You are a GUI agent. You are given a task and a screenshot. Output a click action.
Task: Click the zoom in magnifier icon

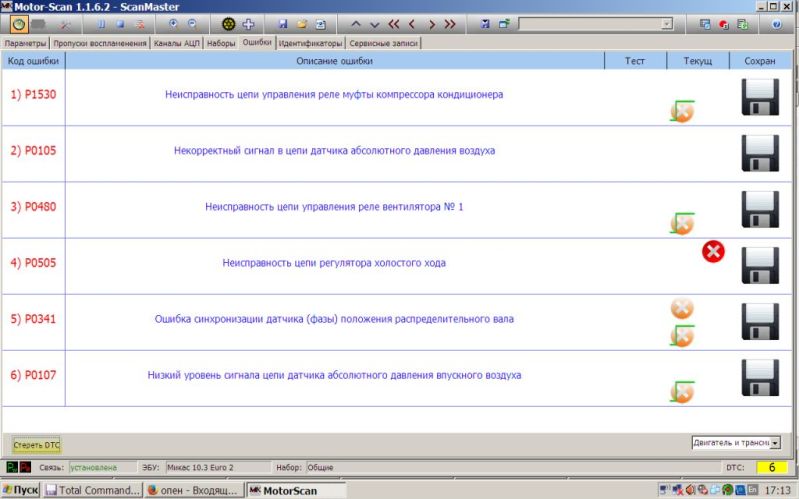click(x=174, y=24)
